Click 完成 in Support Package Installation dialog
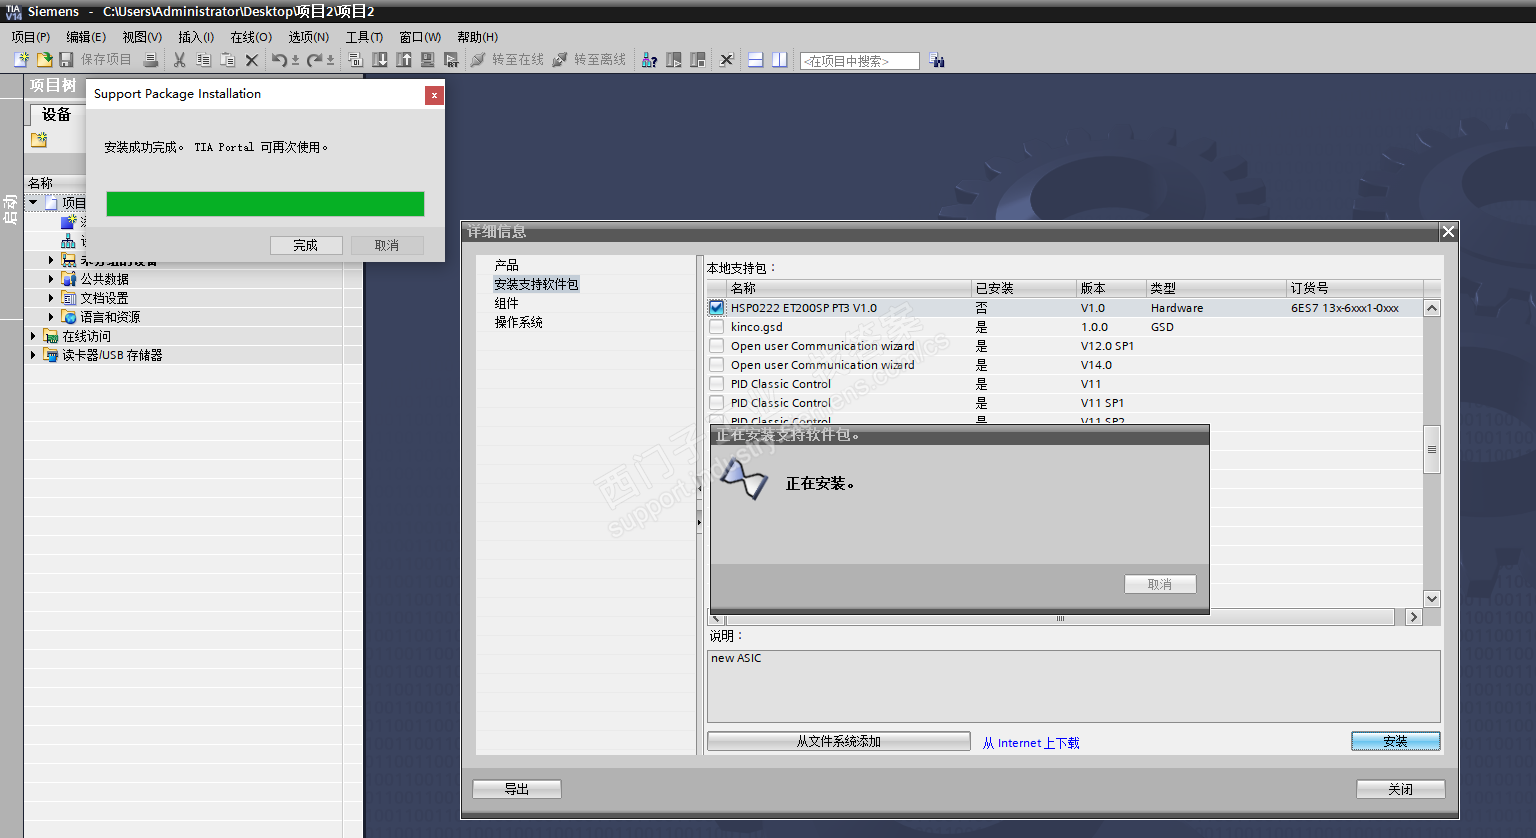Screen dimensions: 1536x838 tap(306, 245)
